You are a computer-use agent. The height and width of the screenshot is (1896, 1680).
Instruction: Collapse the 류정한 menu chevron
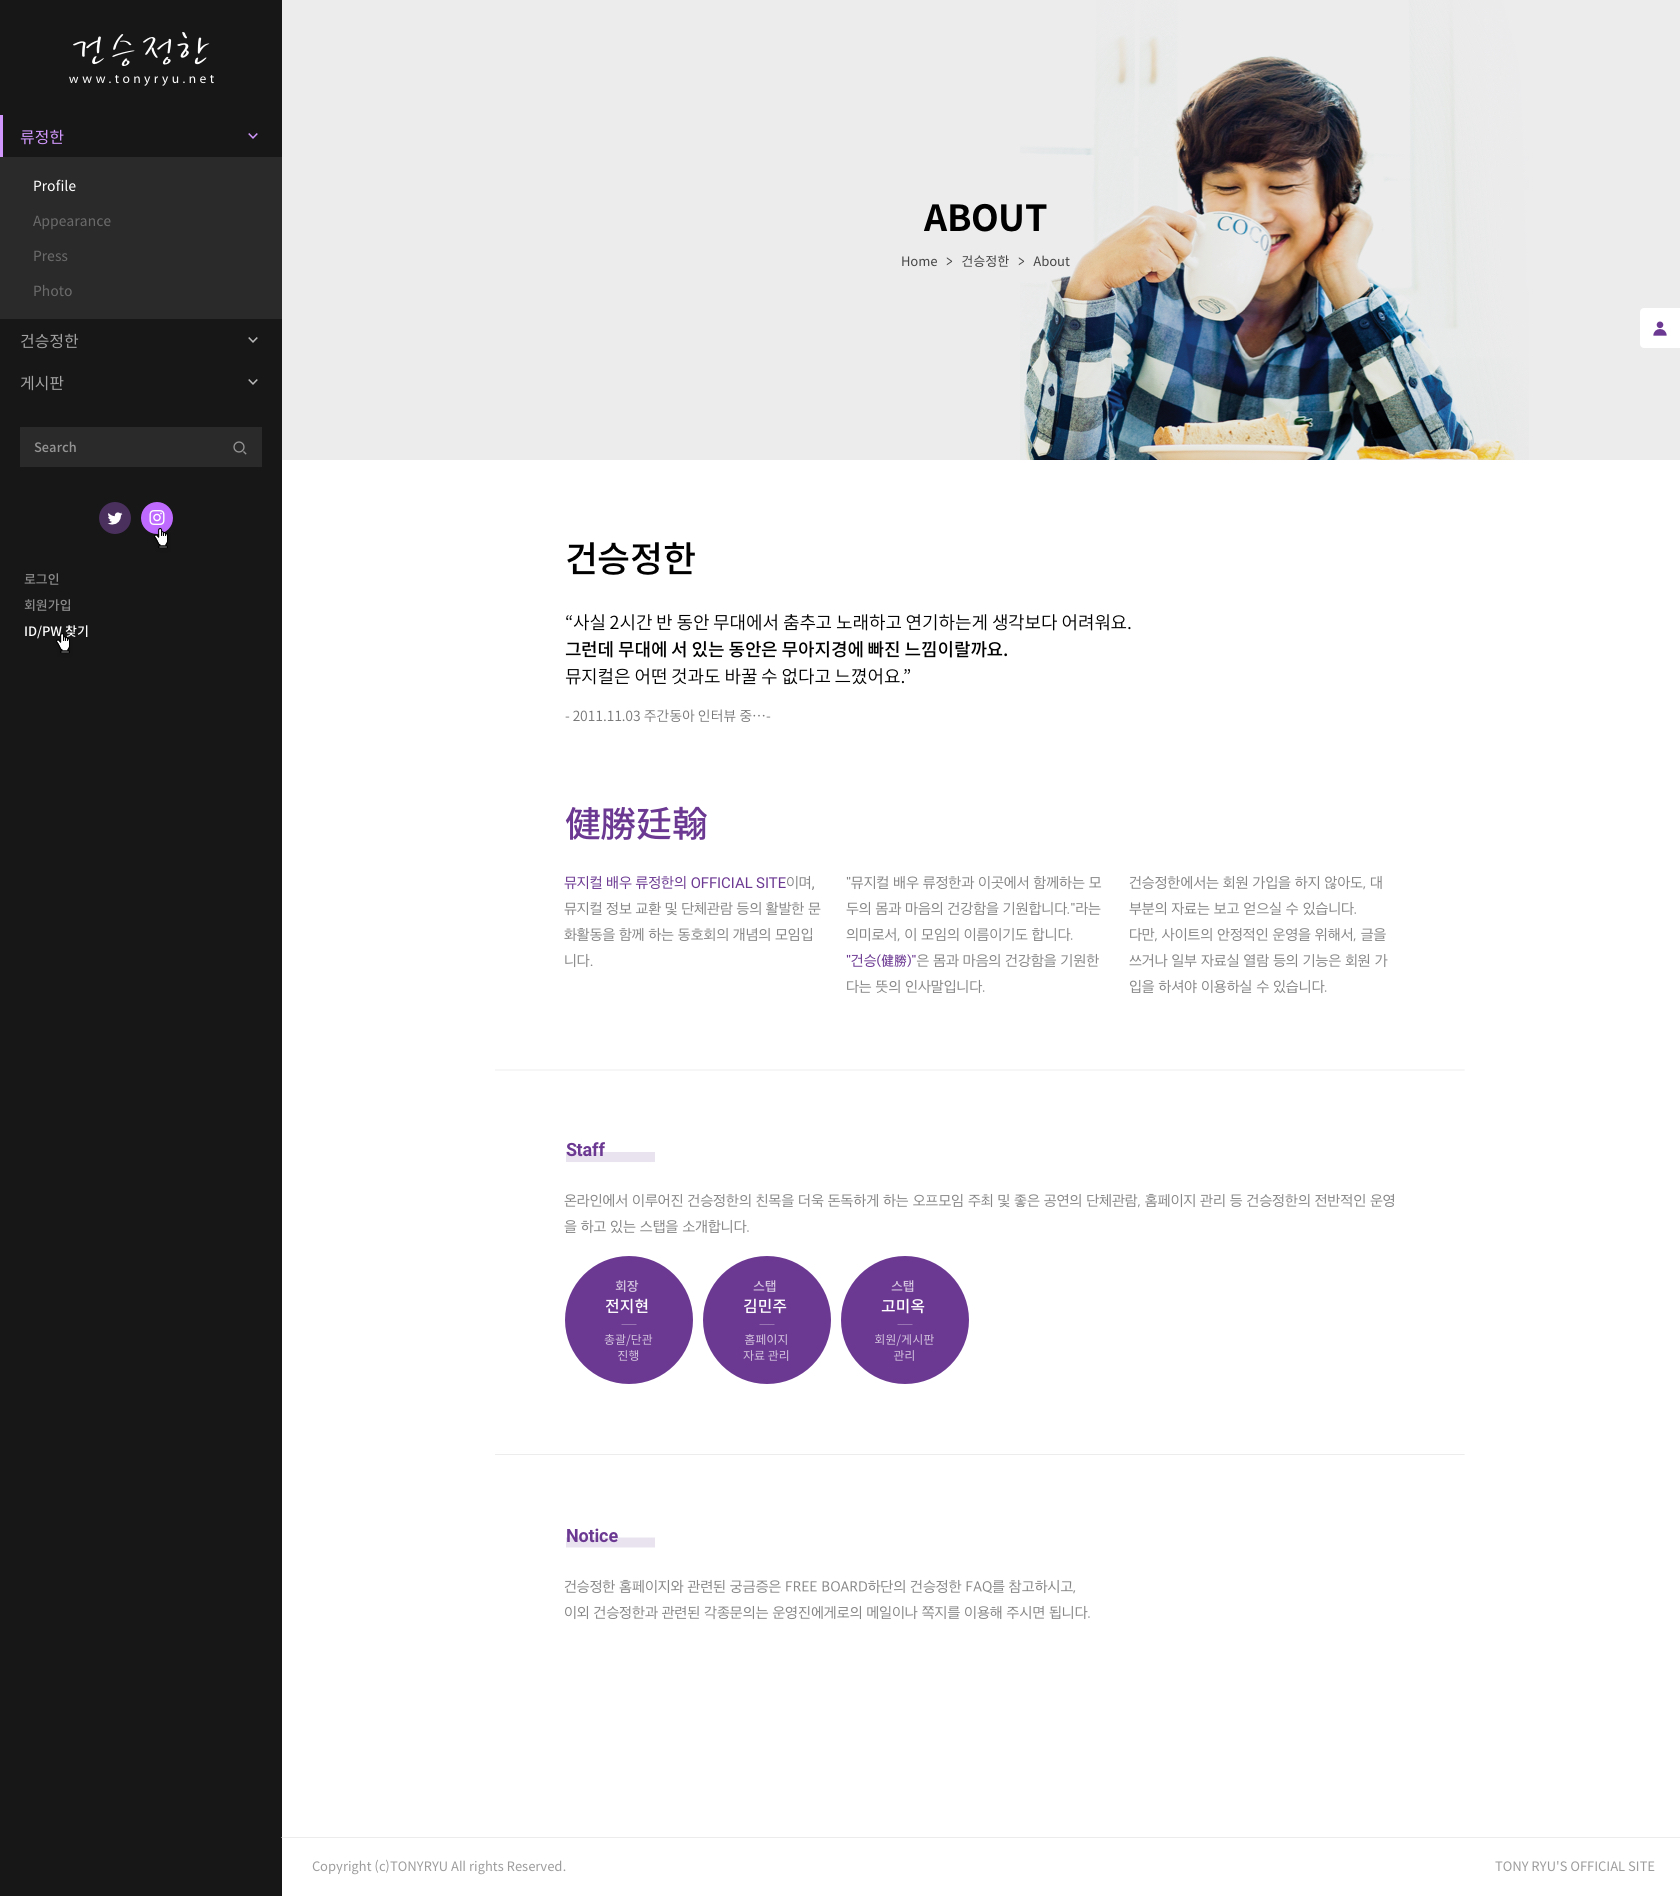coord(253,136)
